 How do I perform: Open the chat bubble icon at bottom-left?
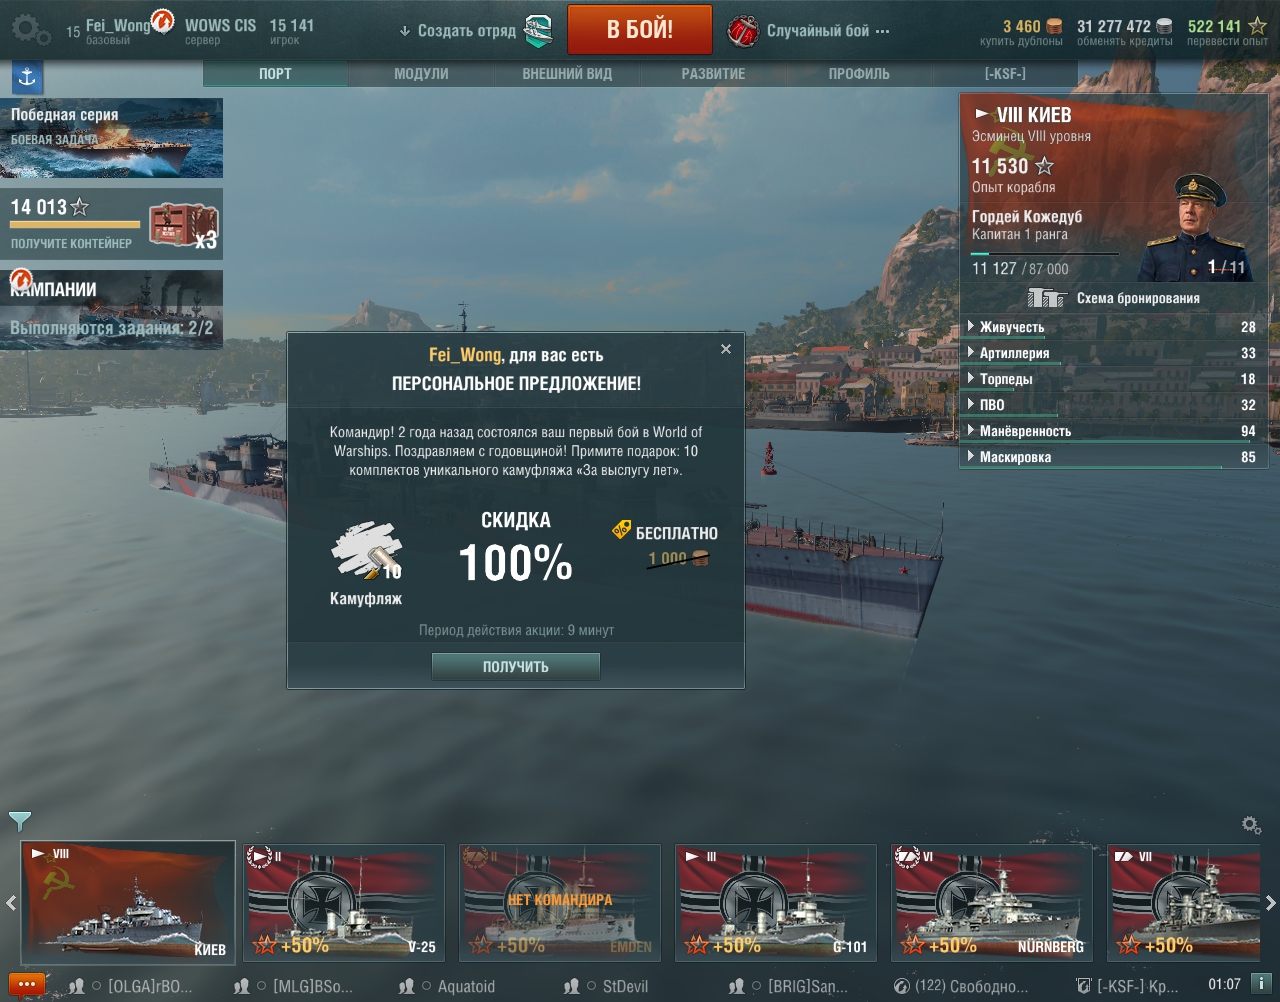tap(27, 985)
